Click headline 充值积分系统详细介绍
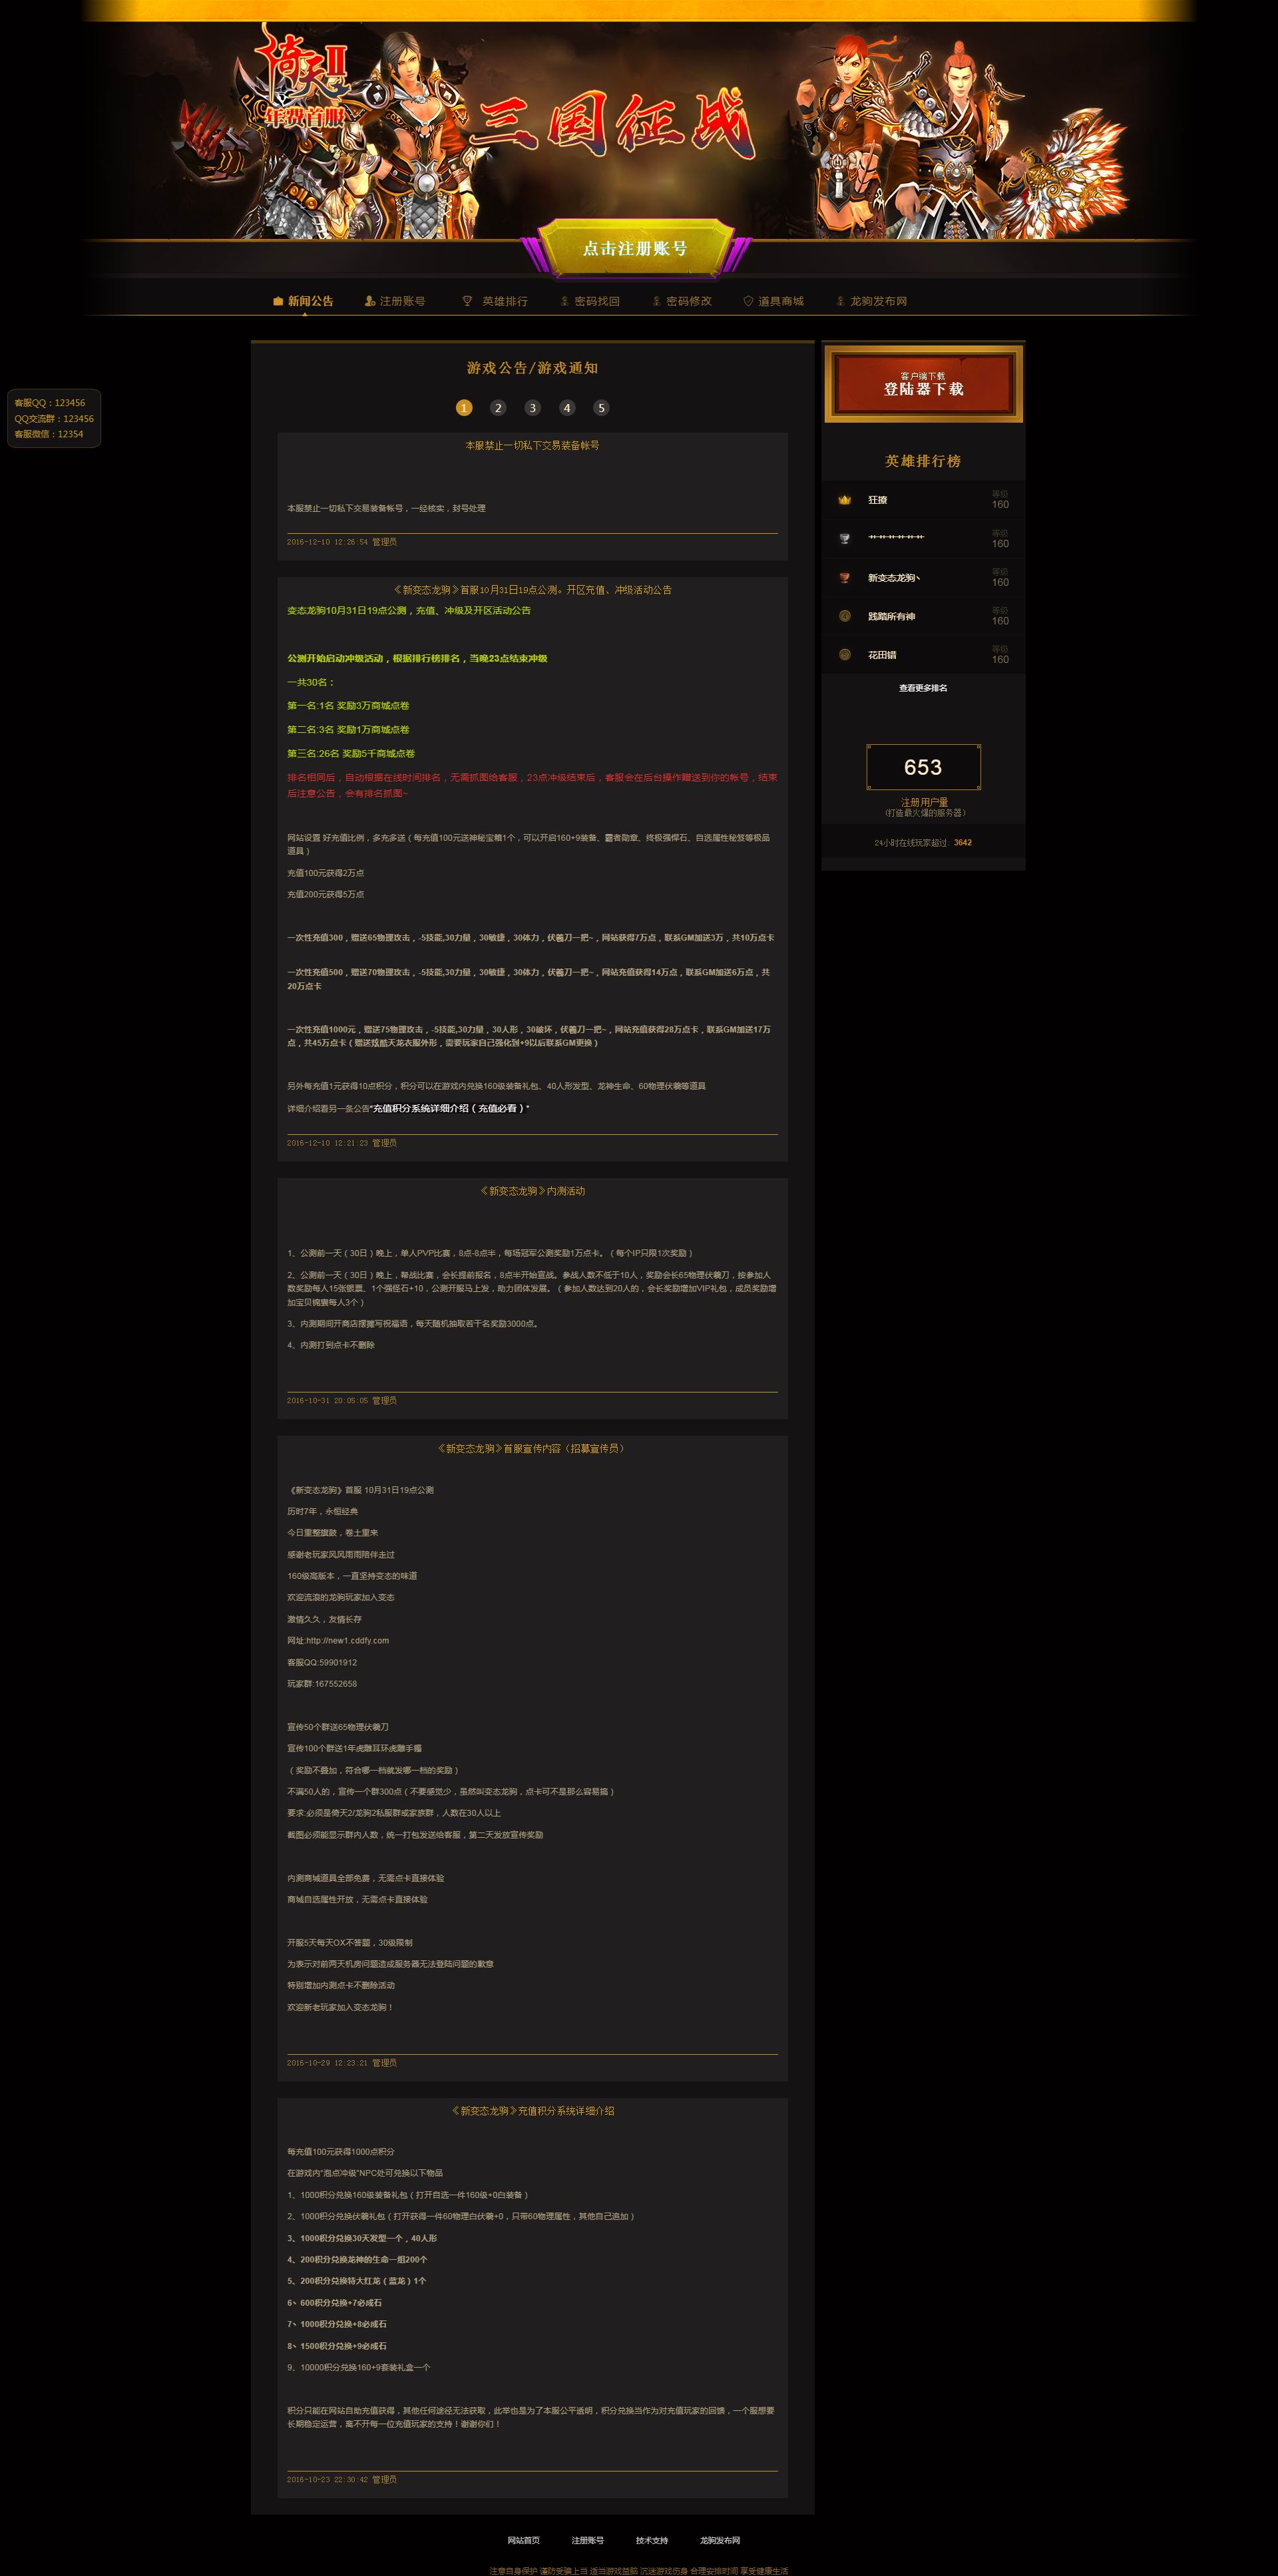 point(532,2111)
